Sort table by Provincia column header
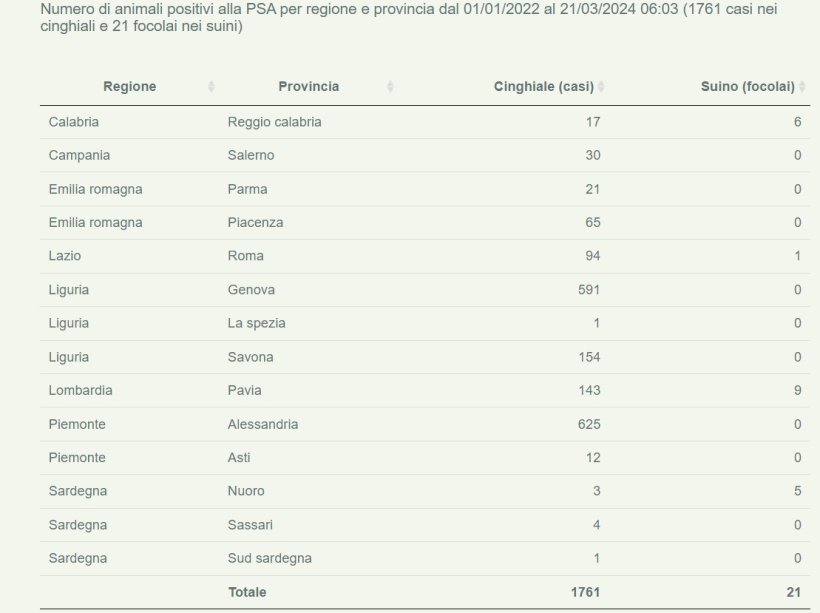 tap(308, 87)
